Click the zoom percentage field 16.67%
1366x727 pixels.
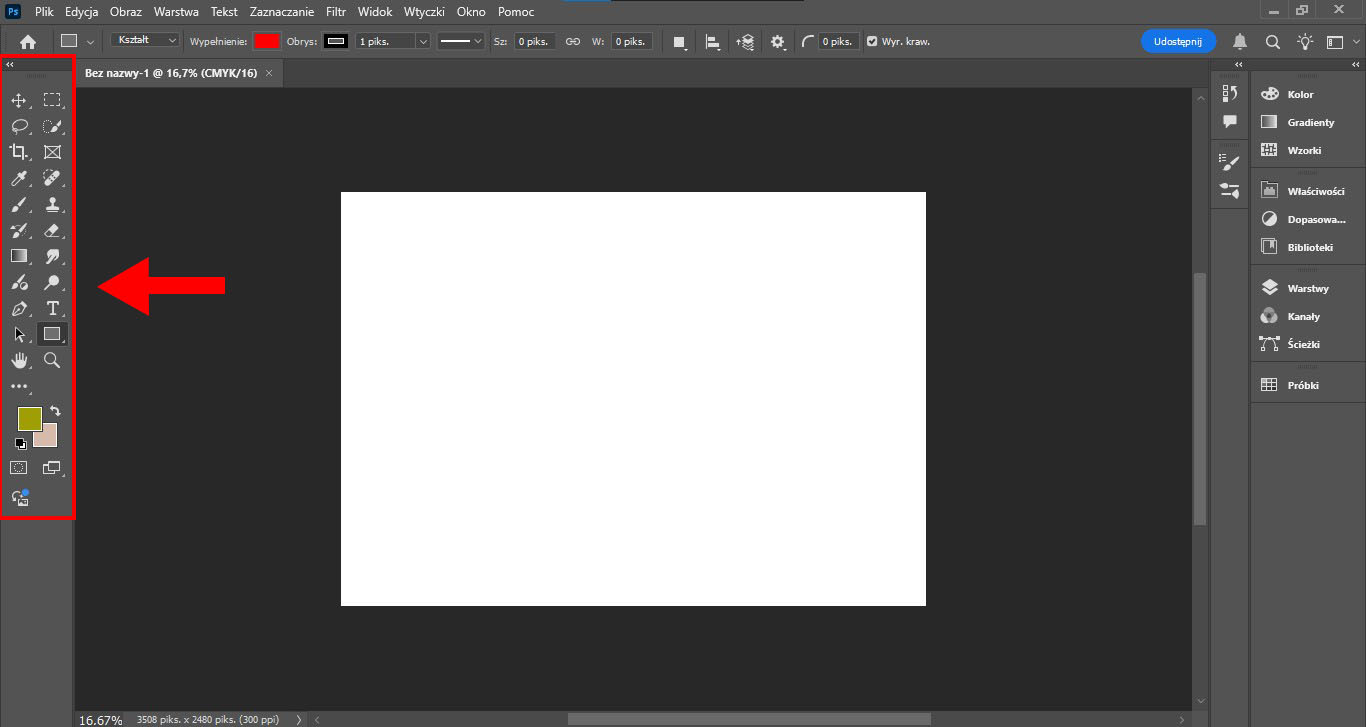click(x=101, y=720)
